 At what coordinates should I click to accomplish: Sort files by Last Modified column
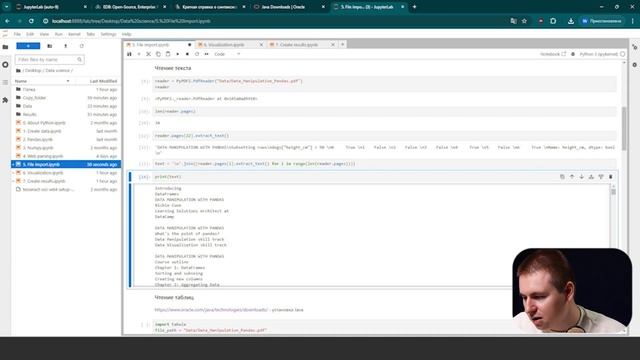(x=103, y=81)
